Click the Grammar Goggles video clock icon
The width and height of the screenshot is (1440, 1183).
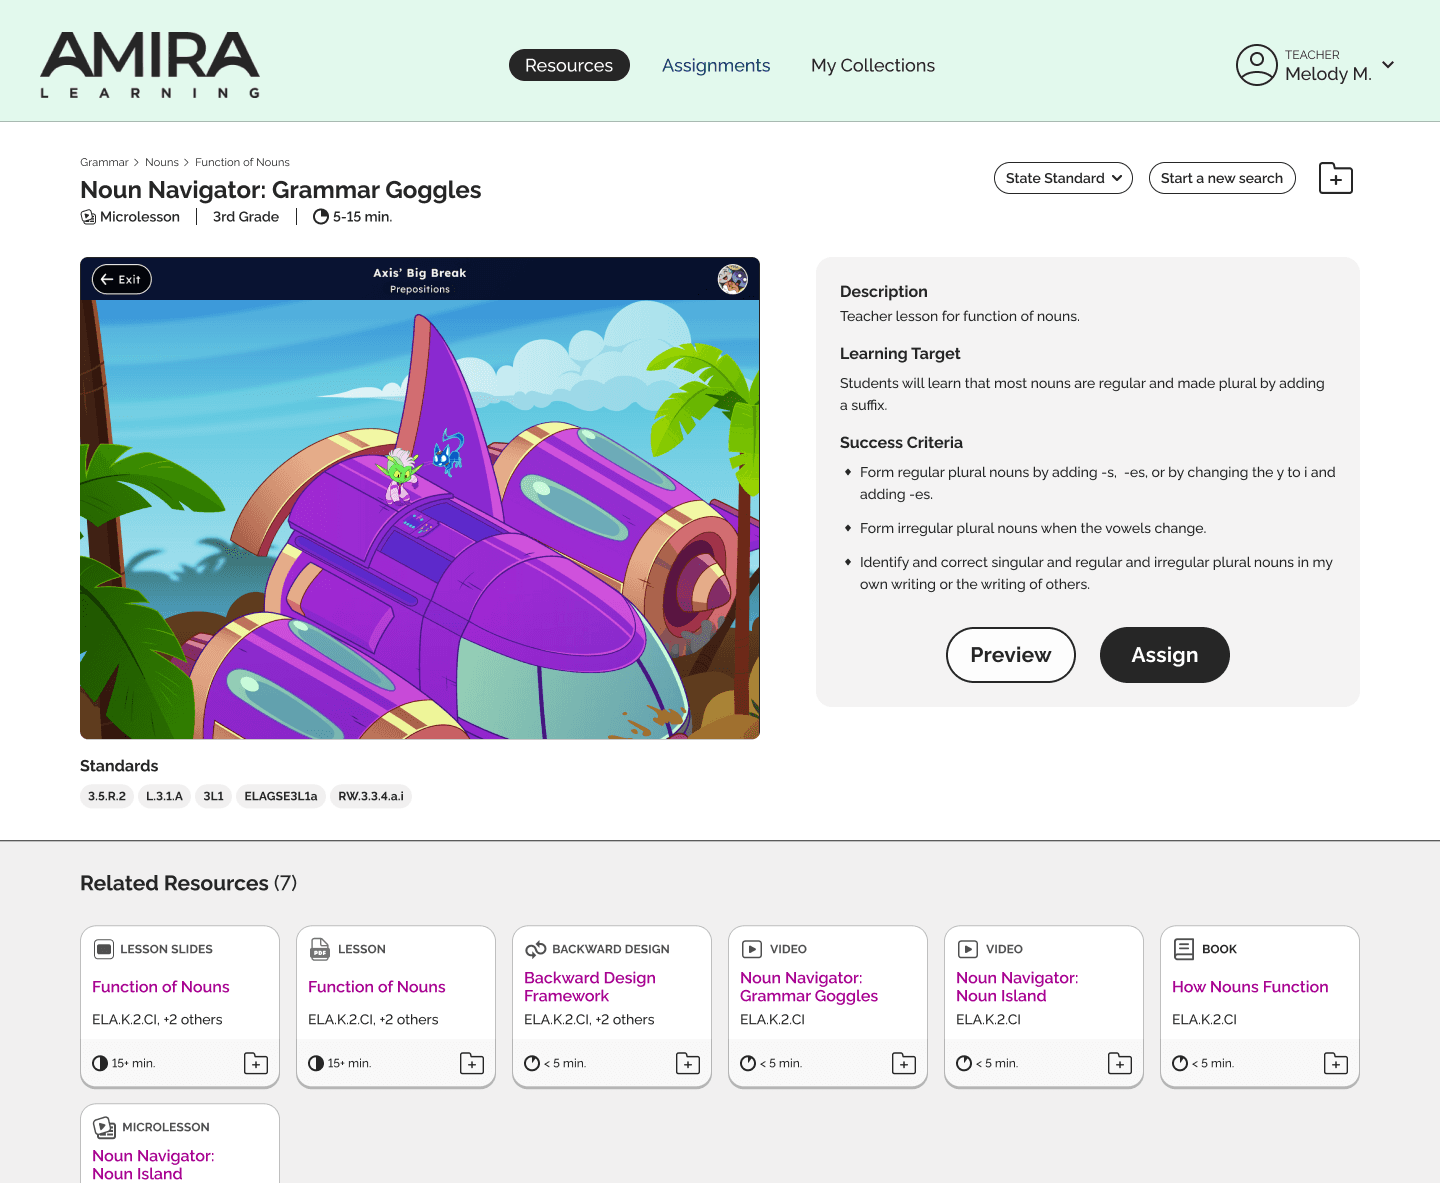tap(748, 1063)
